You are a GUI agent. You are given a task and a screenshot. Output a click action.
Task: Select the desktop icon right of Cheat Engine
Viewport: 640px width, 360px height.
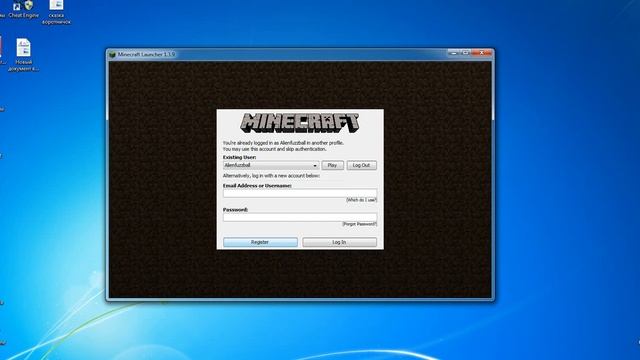click(x=56, y=12)
